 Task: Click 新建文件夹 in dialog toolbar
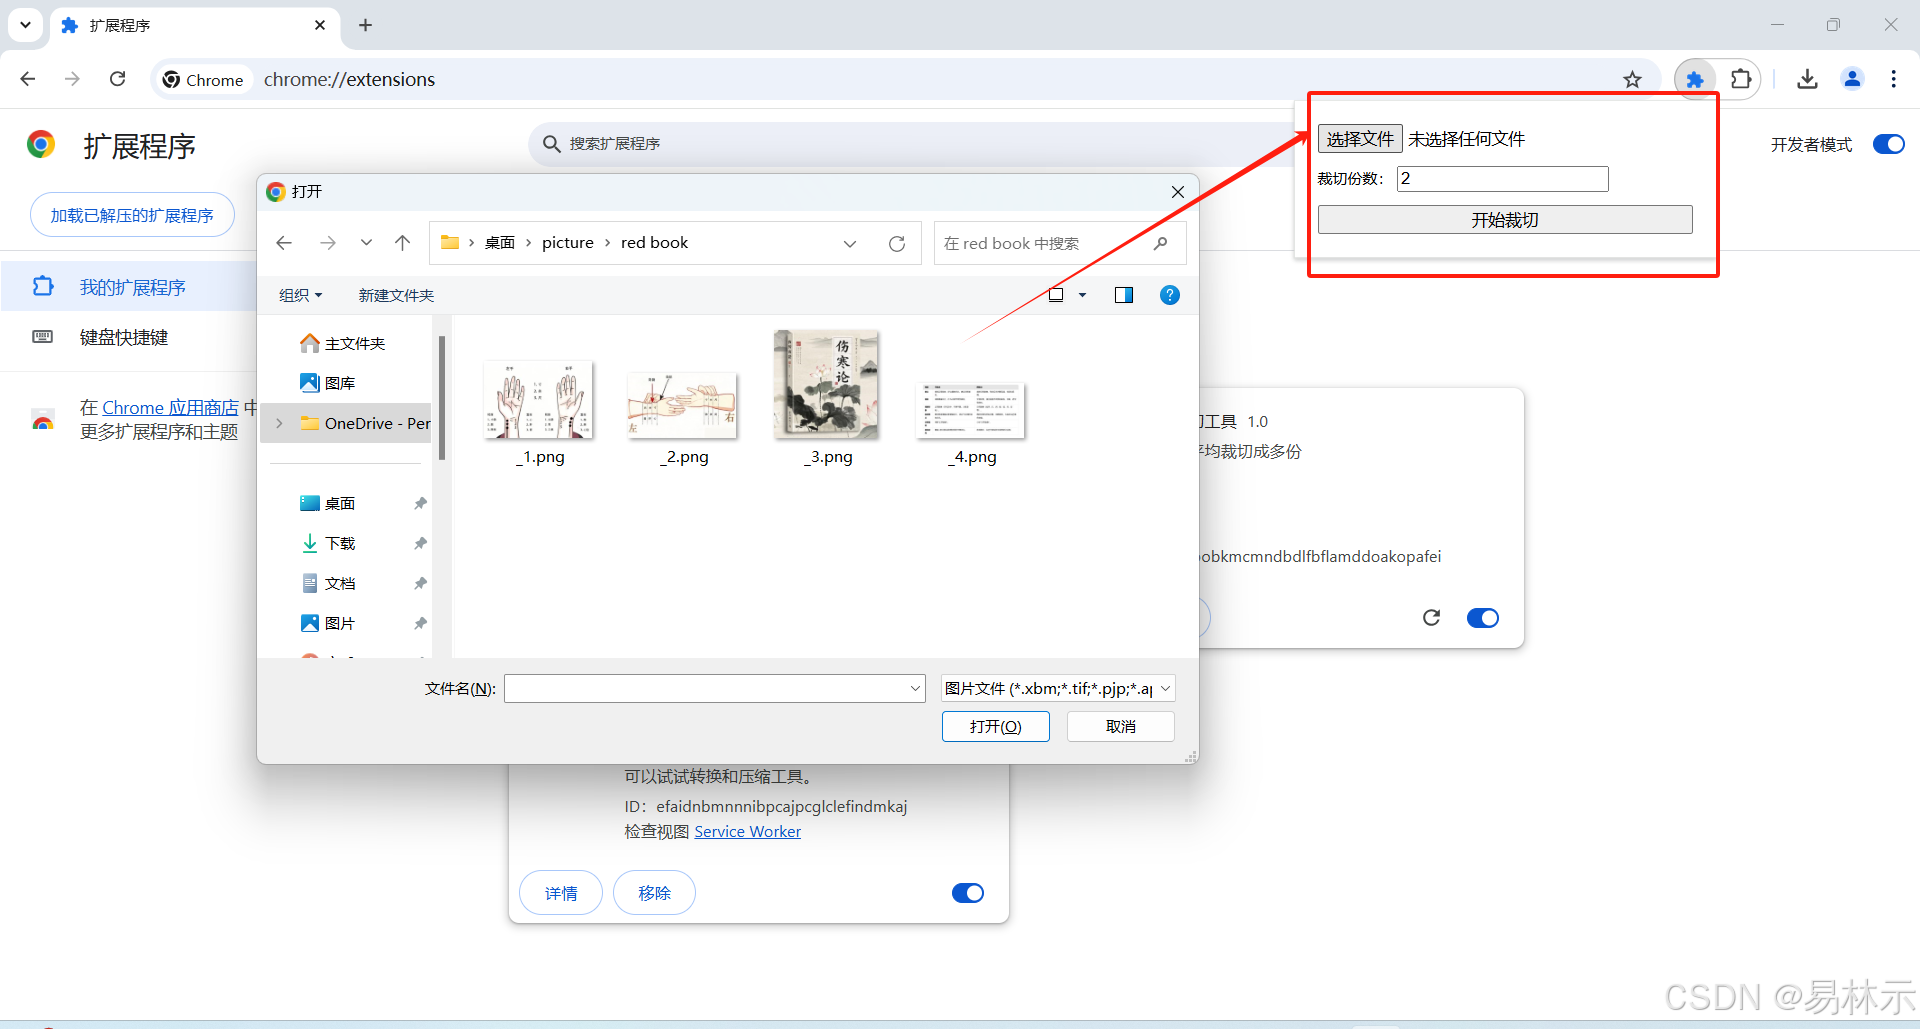pyautogui.click(x=396, y=295)
